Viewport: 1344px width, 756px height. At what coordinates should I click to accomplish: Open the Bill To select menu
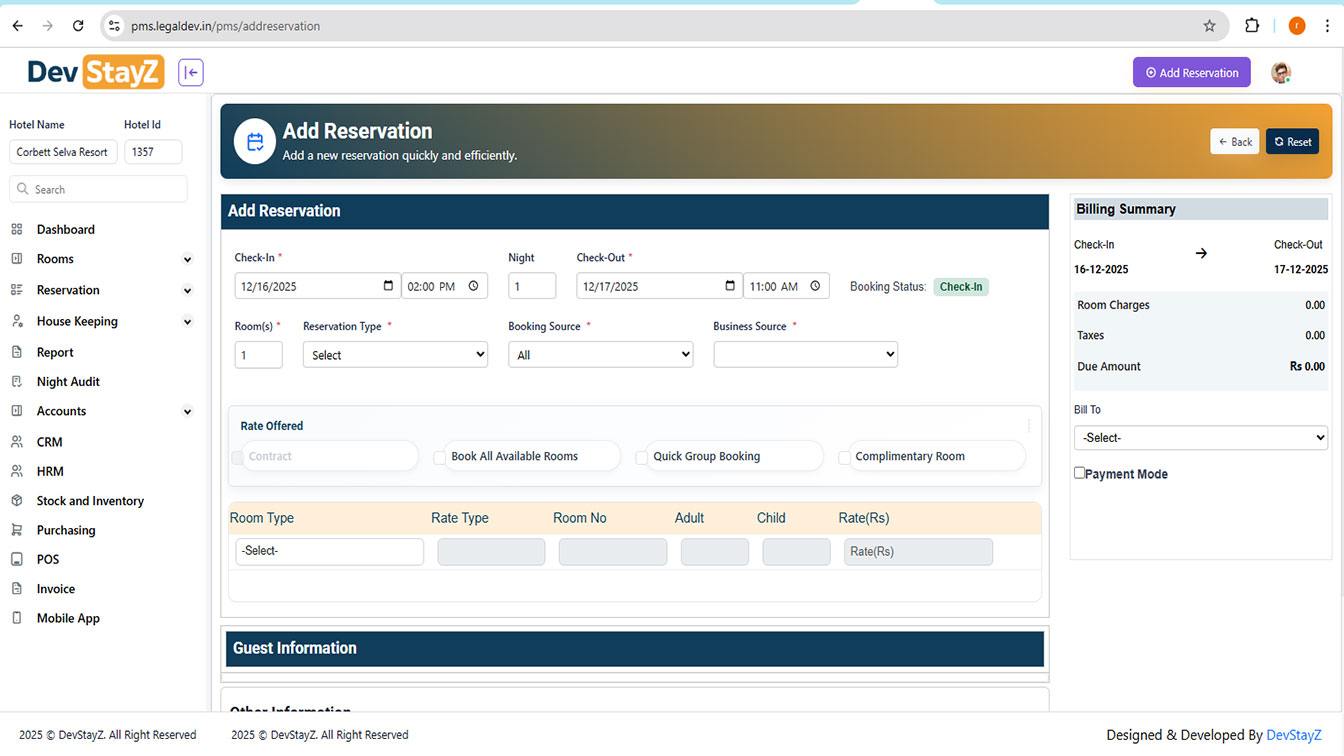1200,437
